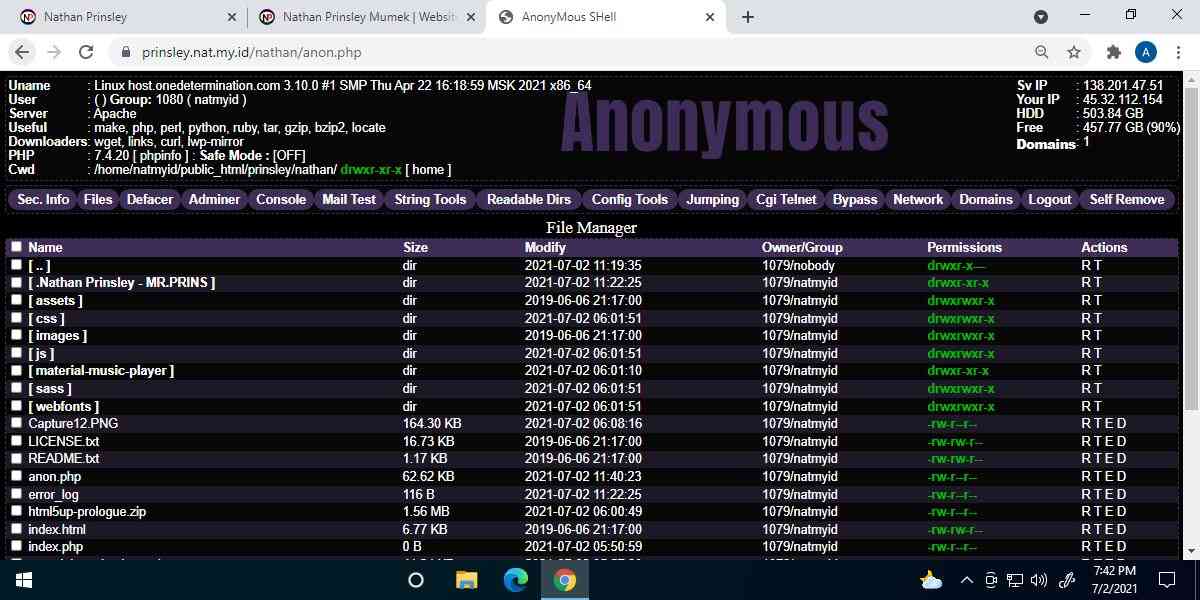Open the Chrome extensions puzzle icon

[x=1113, y=52]
